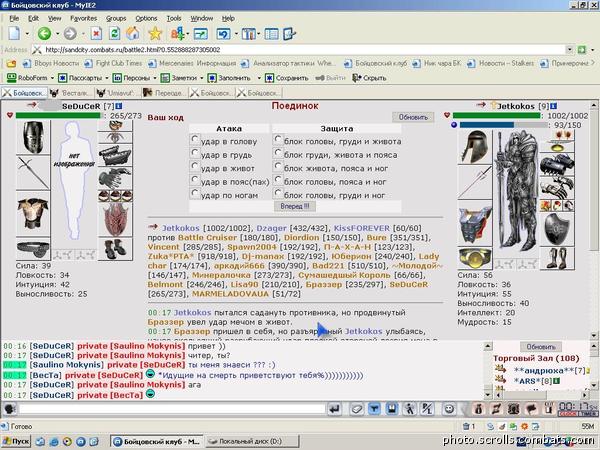Click the Сохранить RoboForm button

287,78
